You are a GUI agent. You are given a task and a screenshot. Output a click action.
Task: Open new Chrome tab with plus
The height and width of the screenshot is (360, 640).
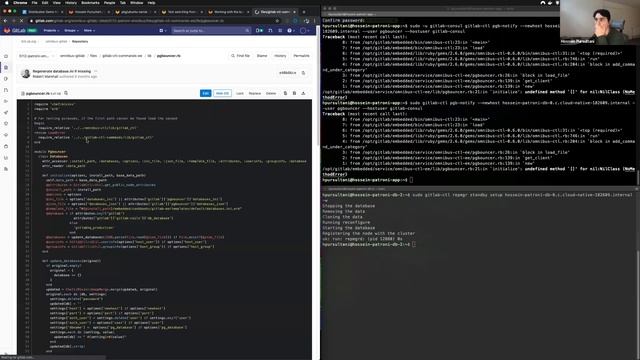pyautogui.click(x=304, y=12)
